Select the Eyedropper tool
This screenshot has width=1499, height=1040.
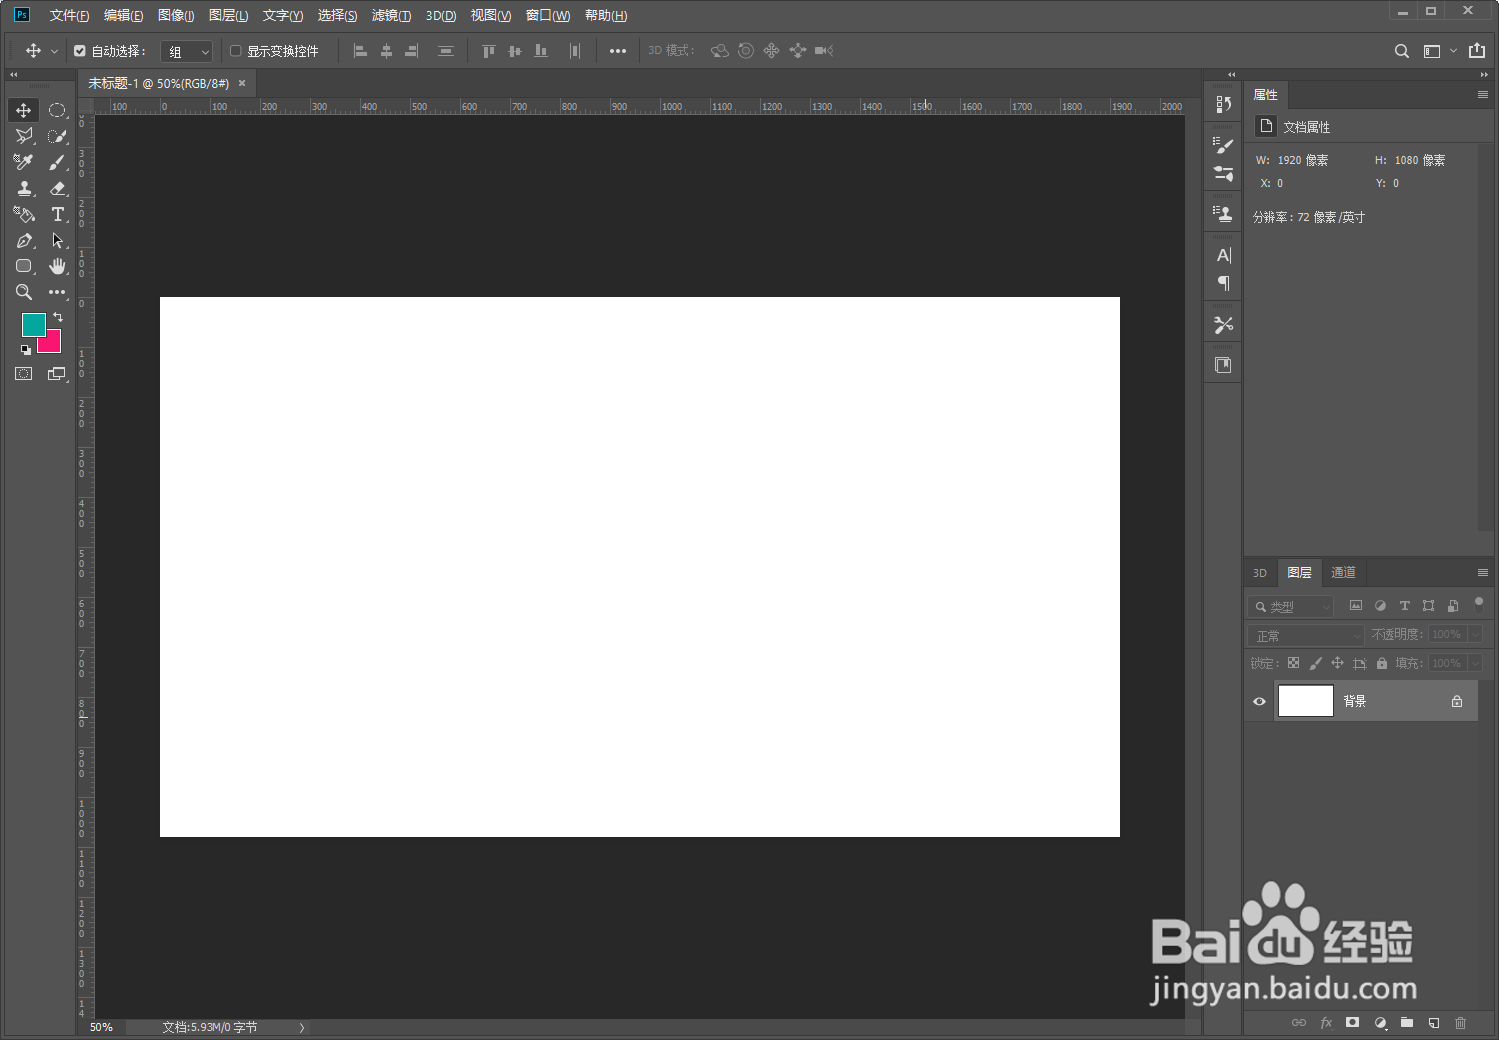point(24,162)
